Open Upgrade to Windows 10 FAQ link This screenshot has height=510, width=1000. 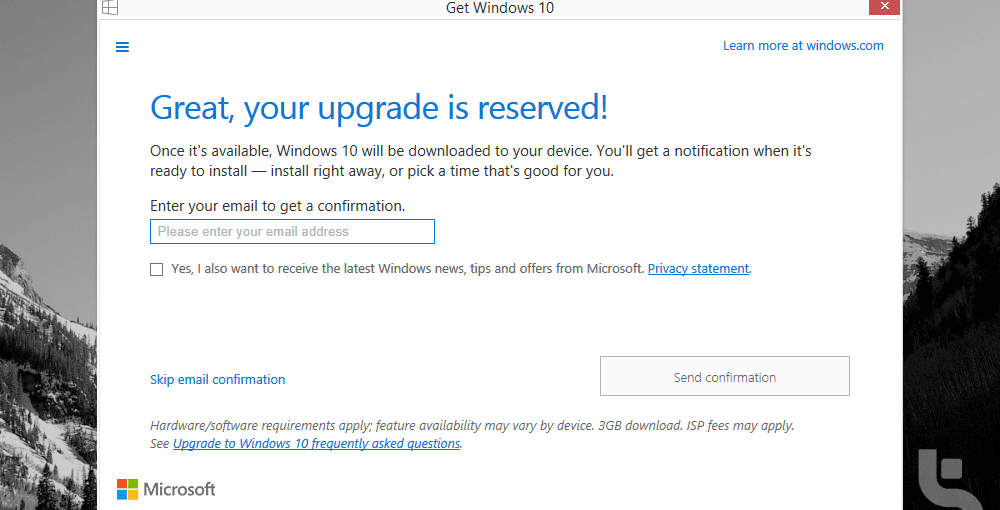coord(316,444)
